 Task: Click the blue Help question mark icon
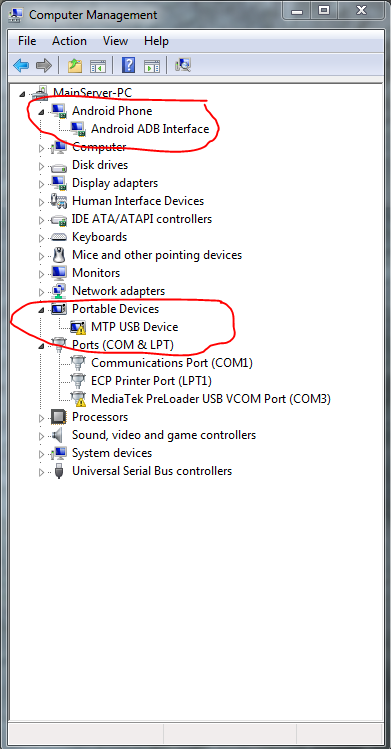[x=128, y=65]
